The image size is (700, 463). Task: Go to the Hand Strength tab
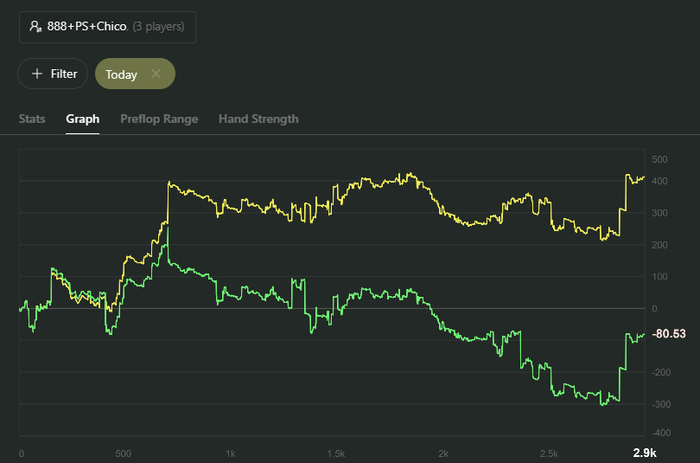coord(258,119)
